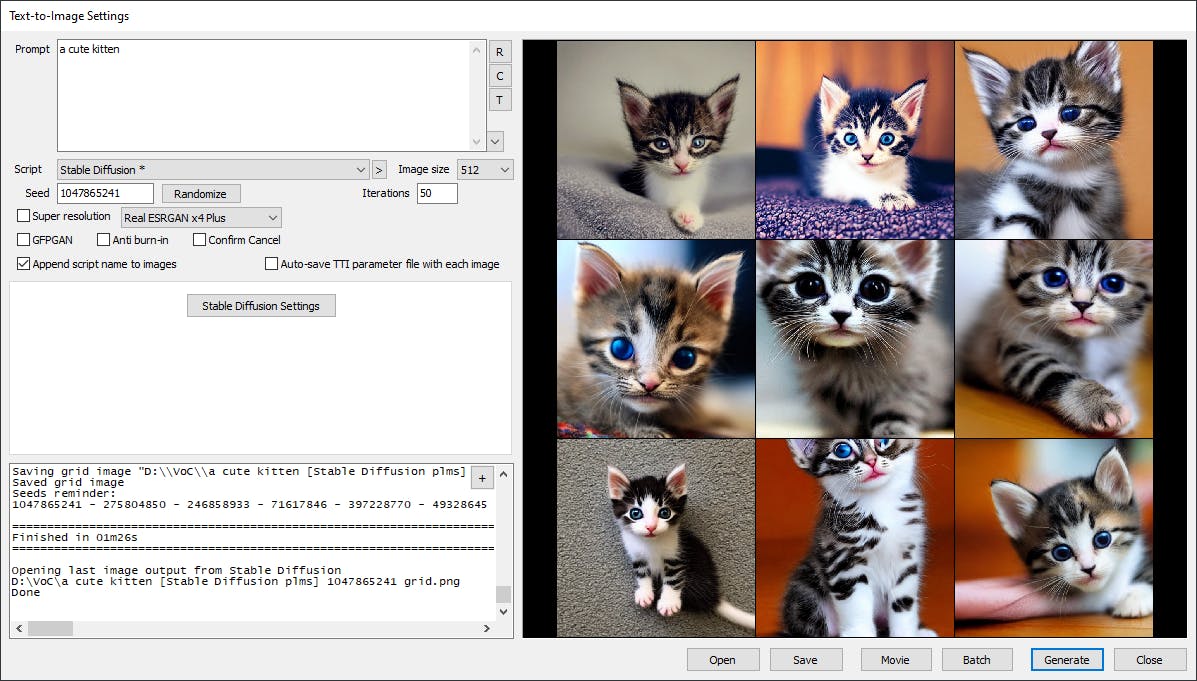Click the kitten on gray blanket thumbnail
1197x681 pixels.
[656, 140]
